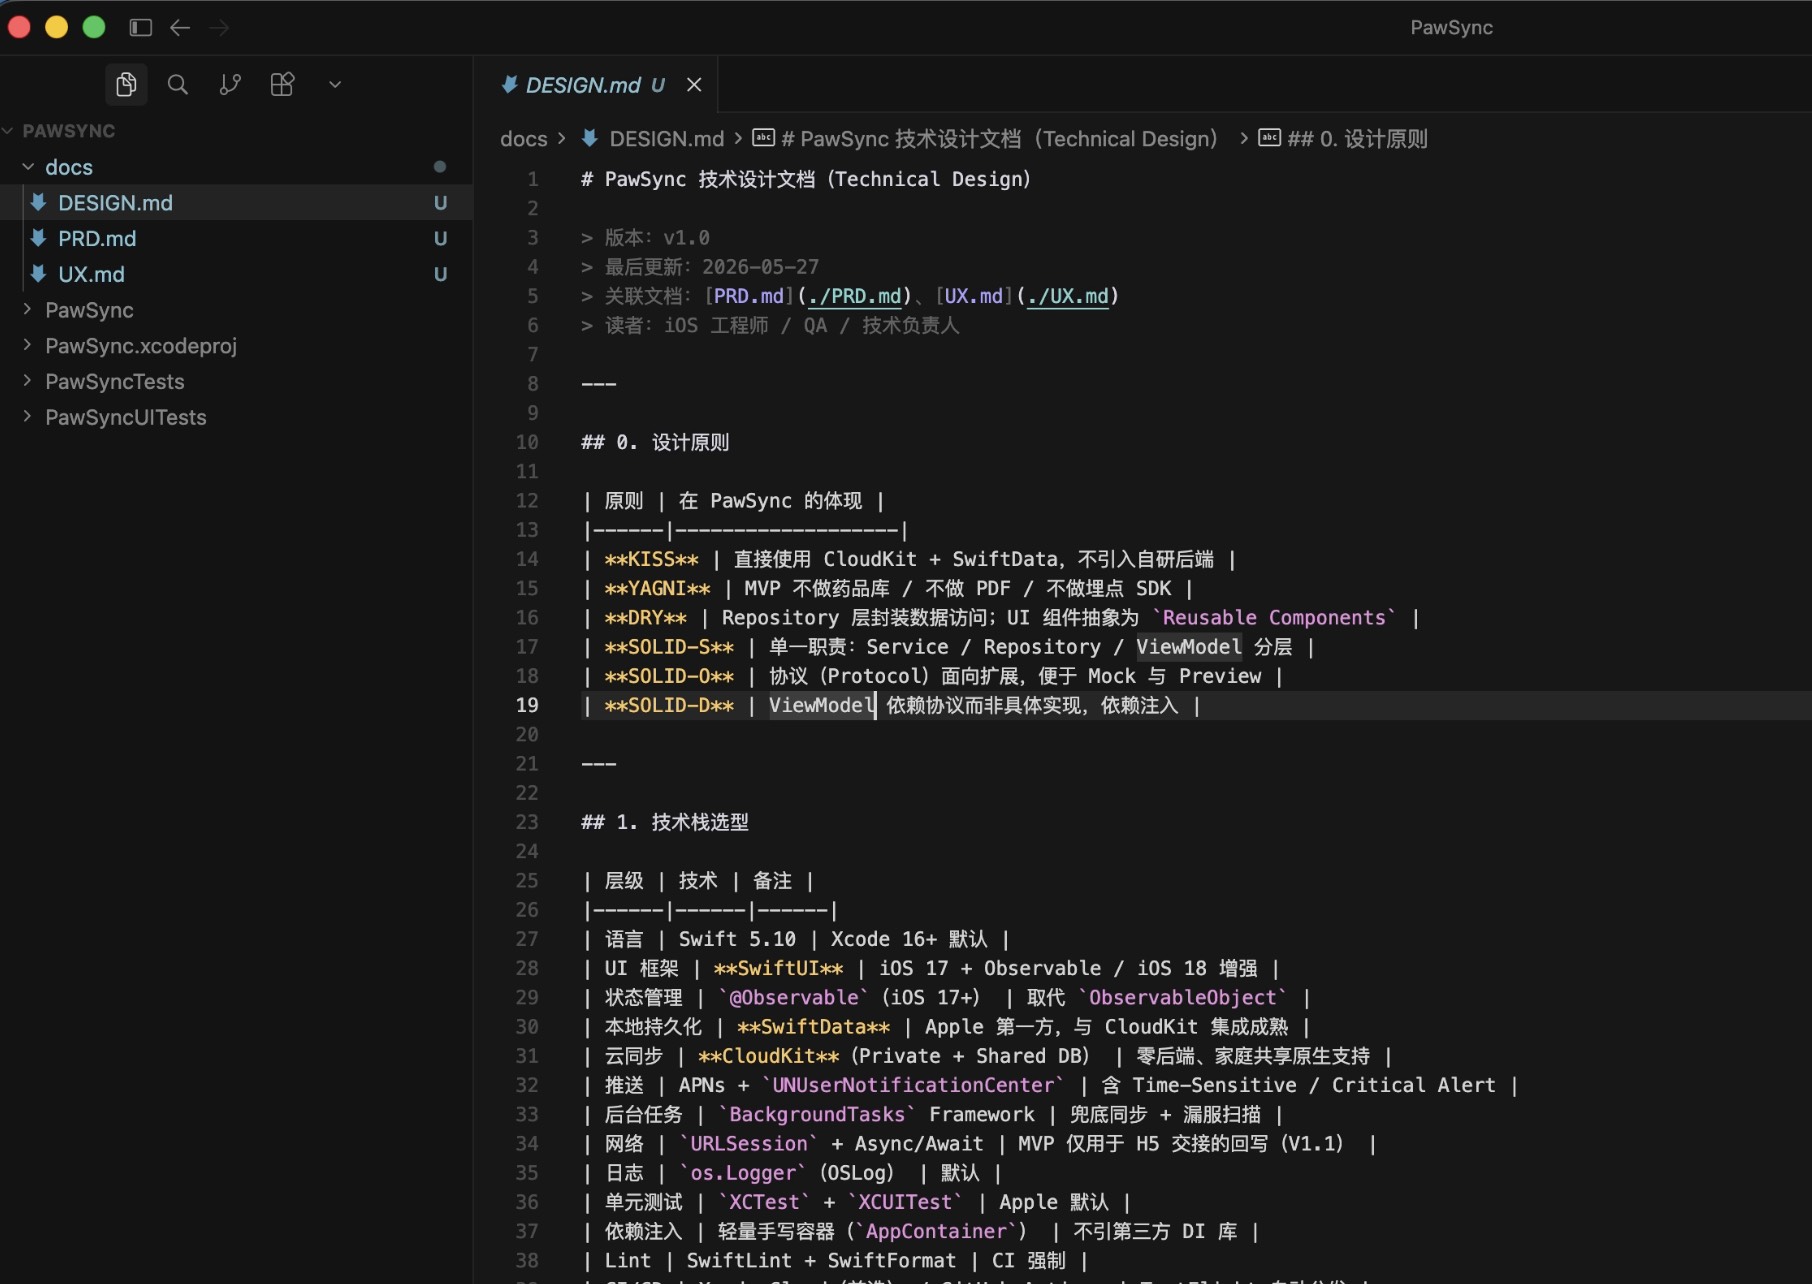Click the DESIGN.md breadcrumb segment
Image resolution: width=1812 pixels, height=1284 pixels.
[667, 139]
